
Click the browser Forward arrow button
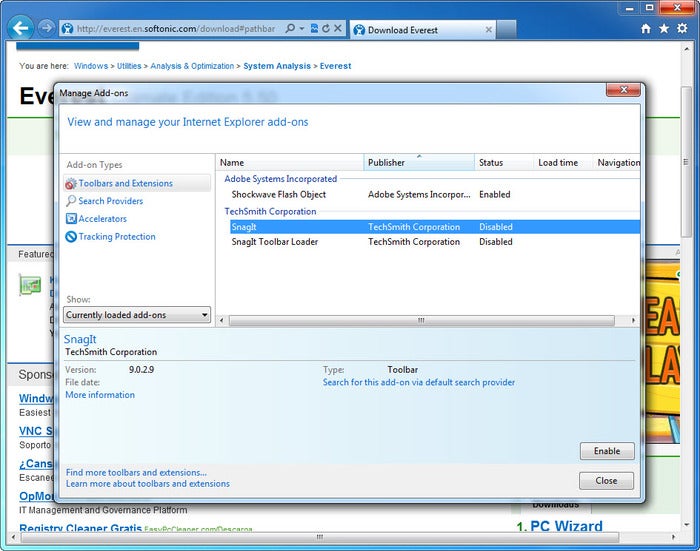click(x=46, y=28)
